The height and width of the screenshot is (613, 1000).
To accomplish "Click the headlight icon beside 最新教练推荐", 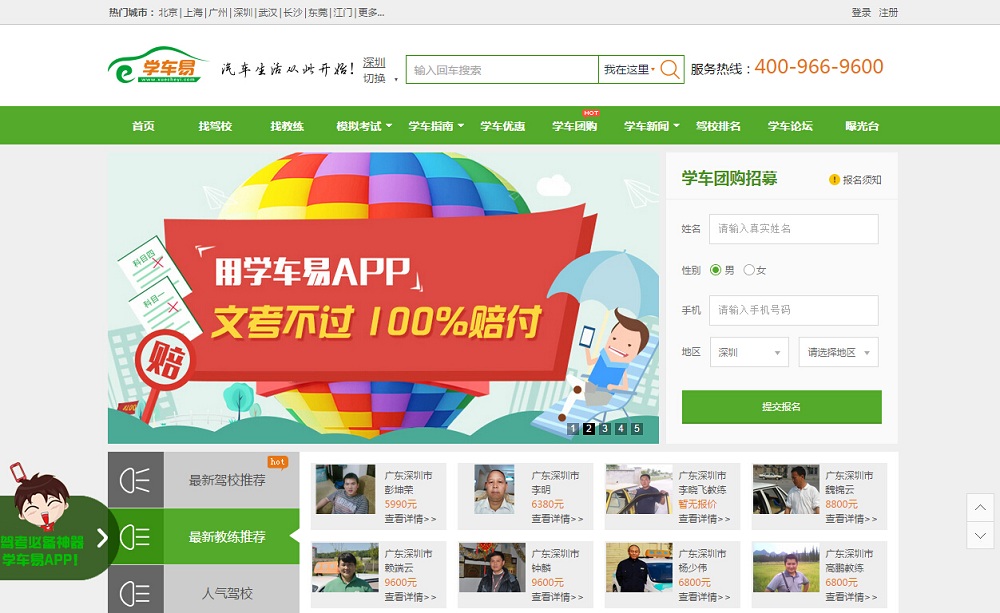I will 135,536.
